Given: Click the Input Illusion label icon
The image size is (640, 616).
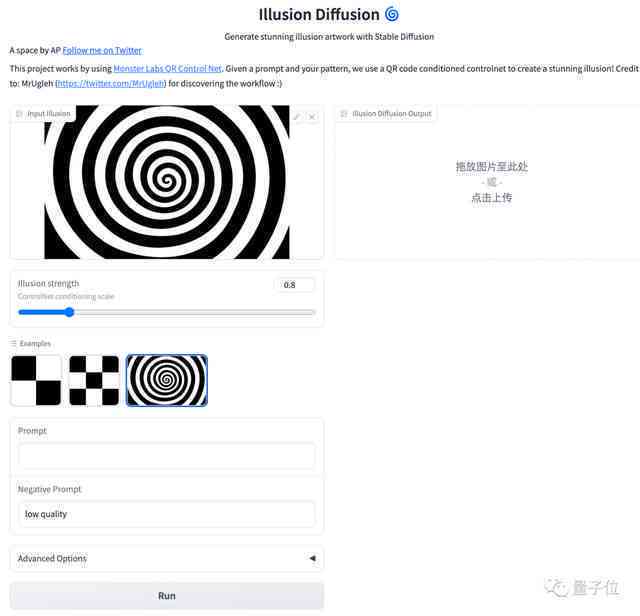Looking at the screenshot, I should pos(19,113).
